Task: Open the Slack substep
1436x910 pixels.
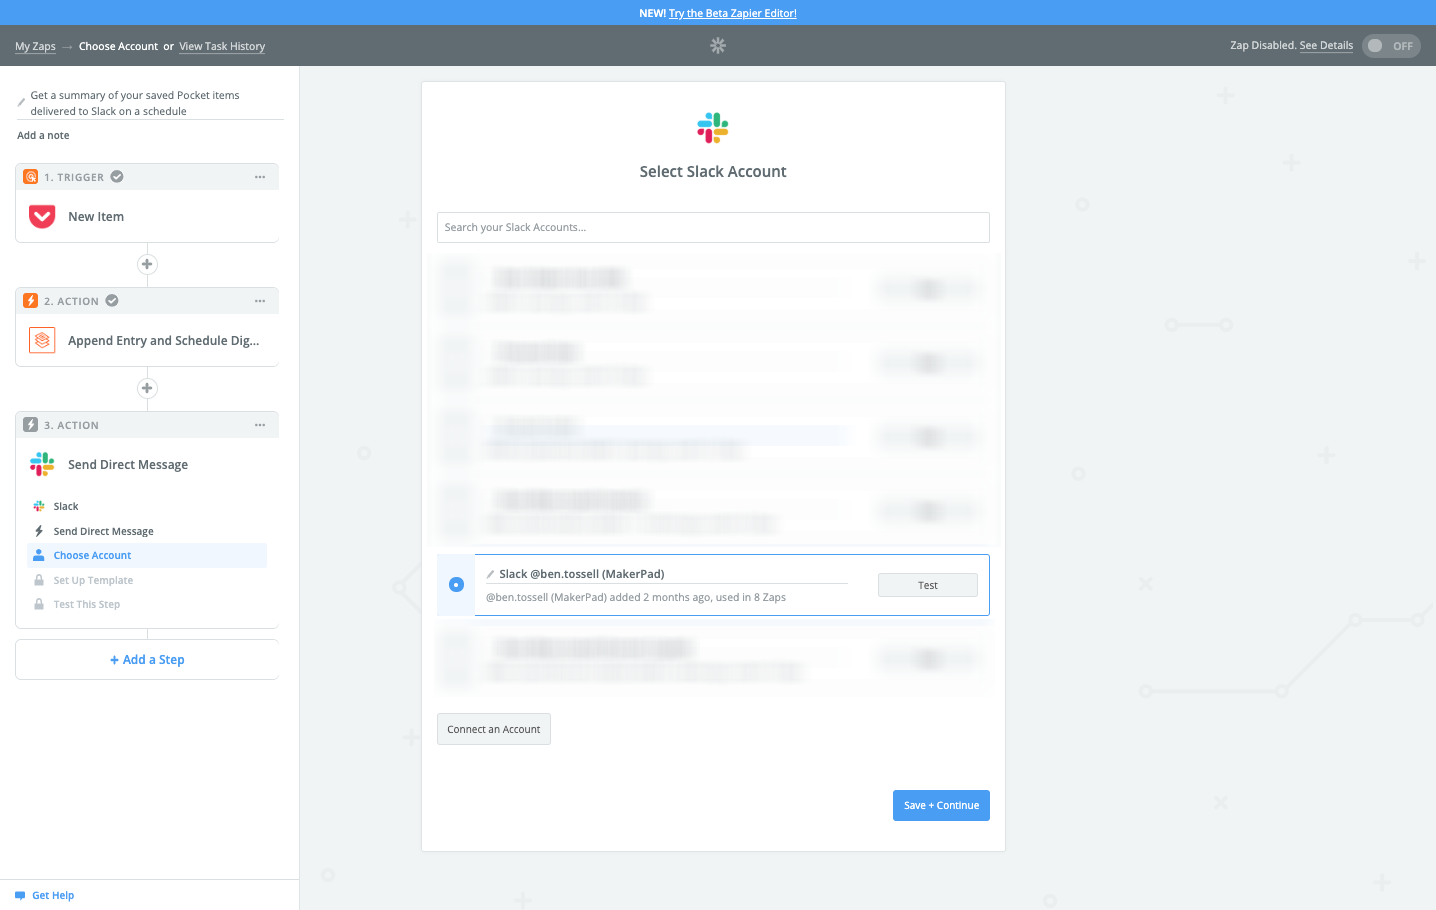Action: click(x=147, y=506)
